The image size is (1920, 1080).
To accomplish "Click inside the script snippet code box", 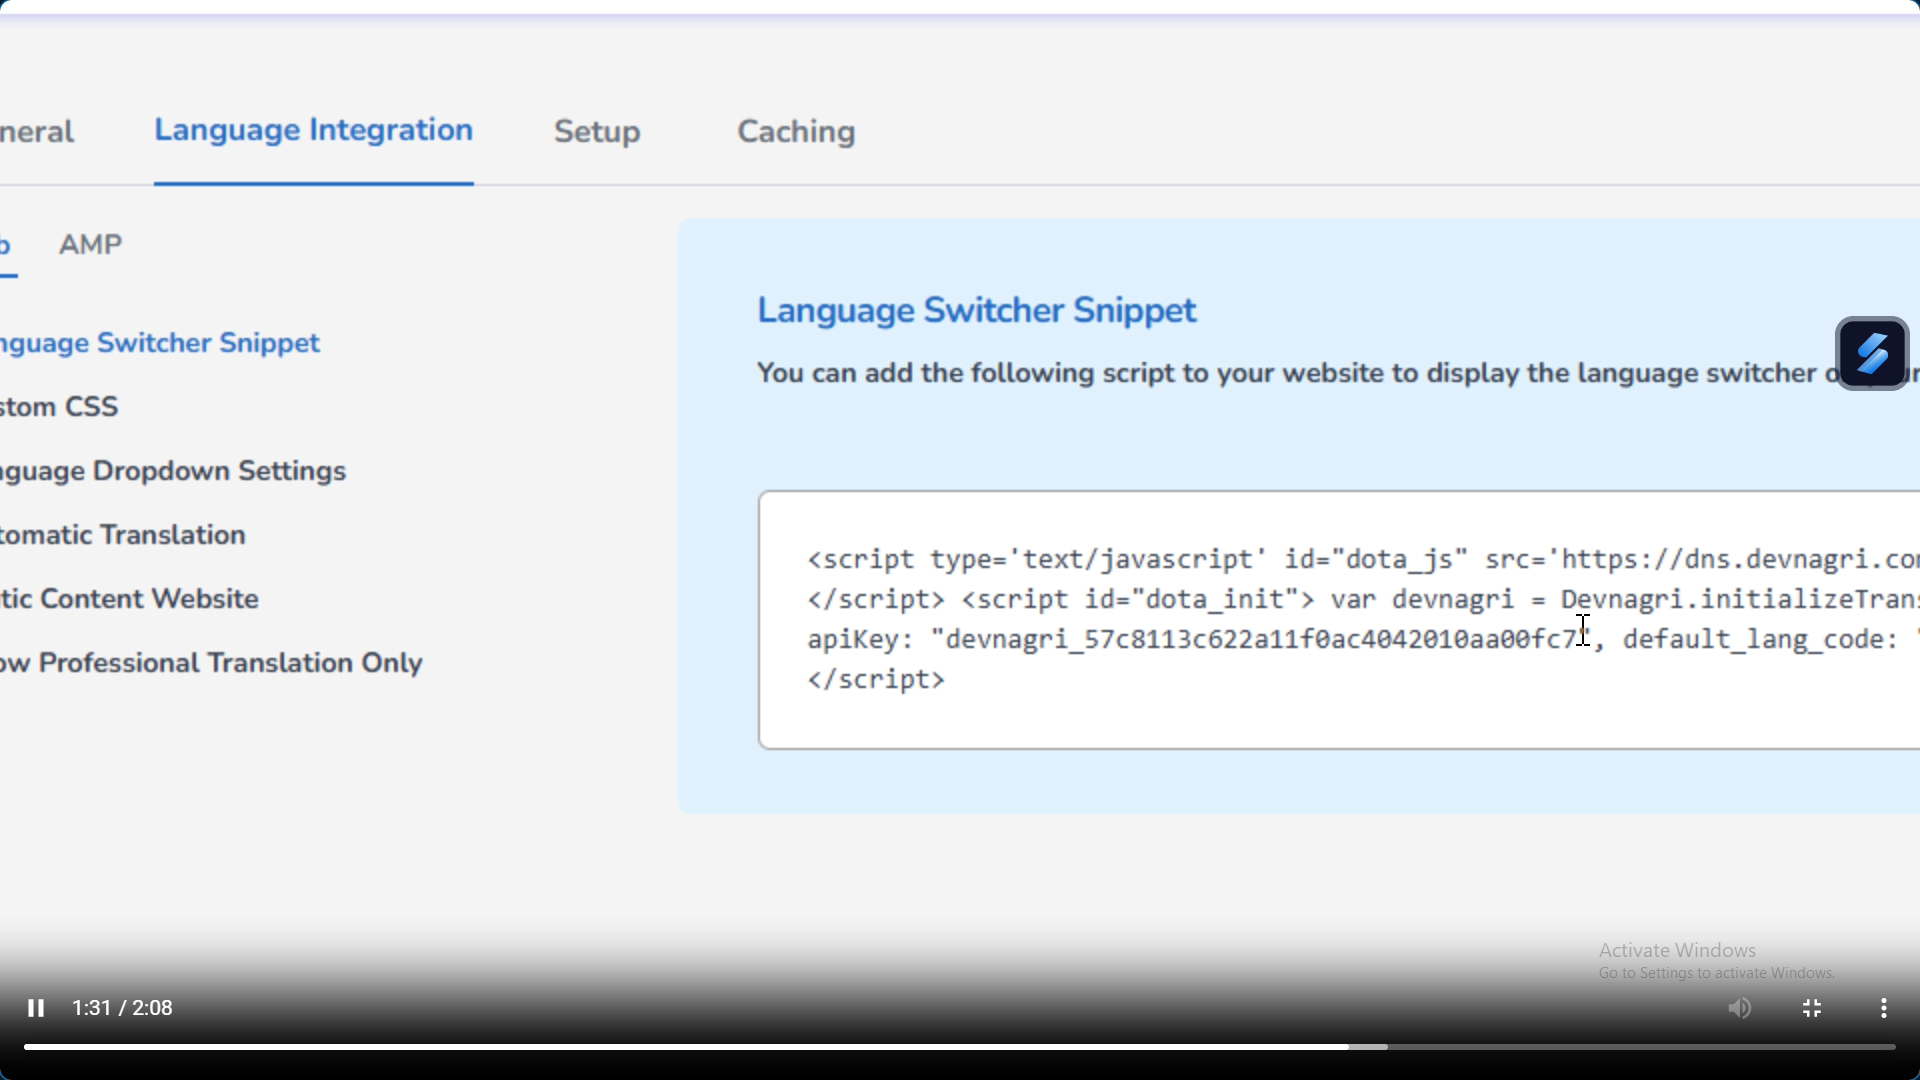I will click(x=1339, y=620).
